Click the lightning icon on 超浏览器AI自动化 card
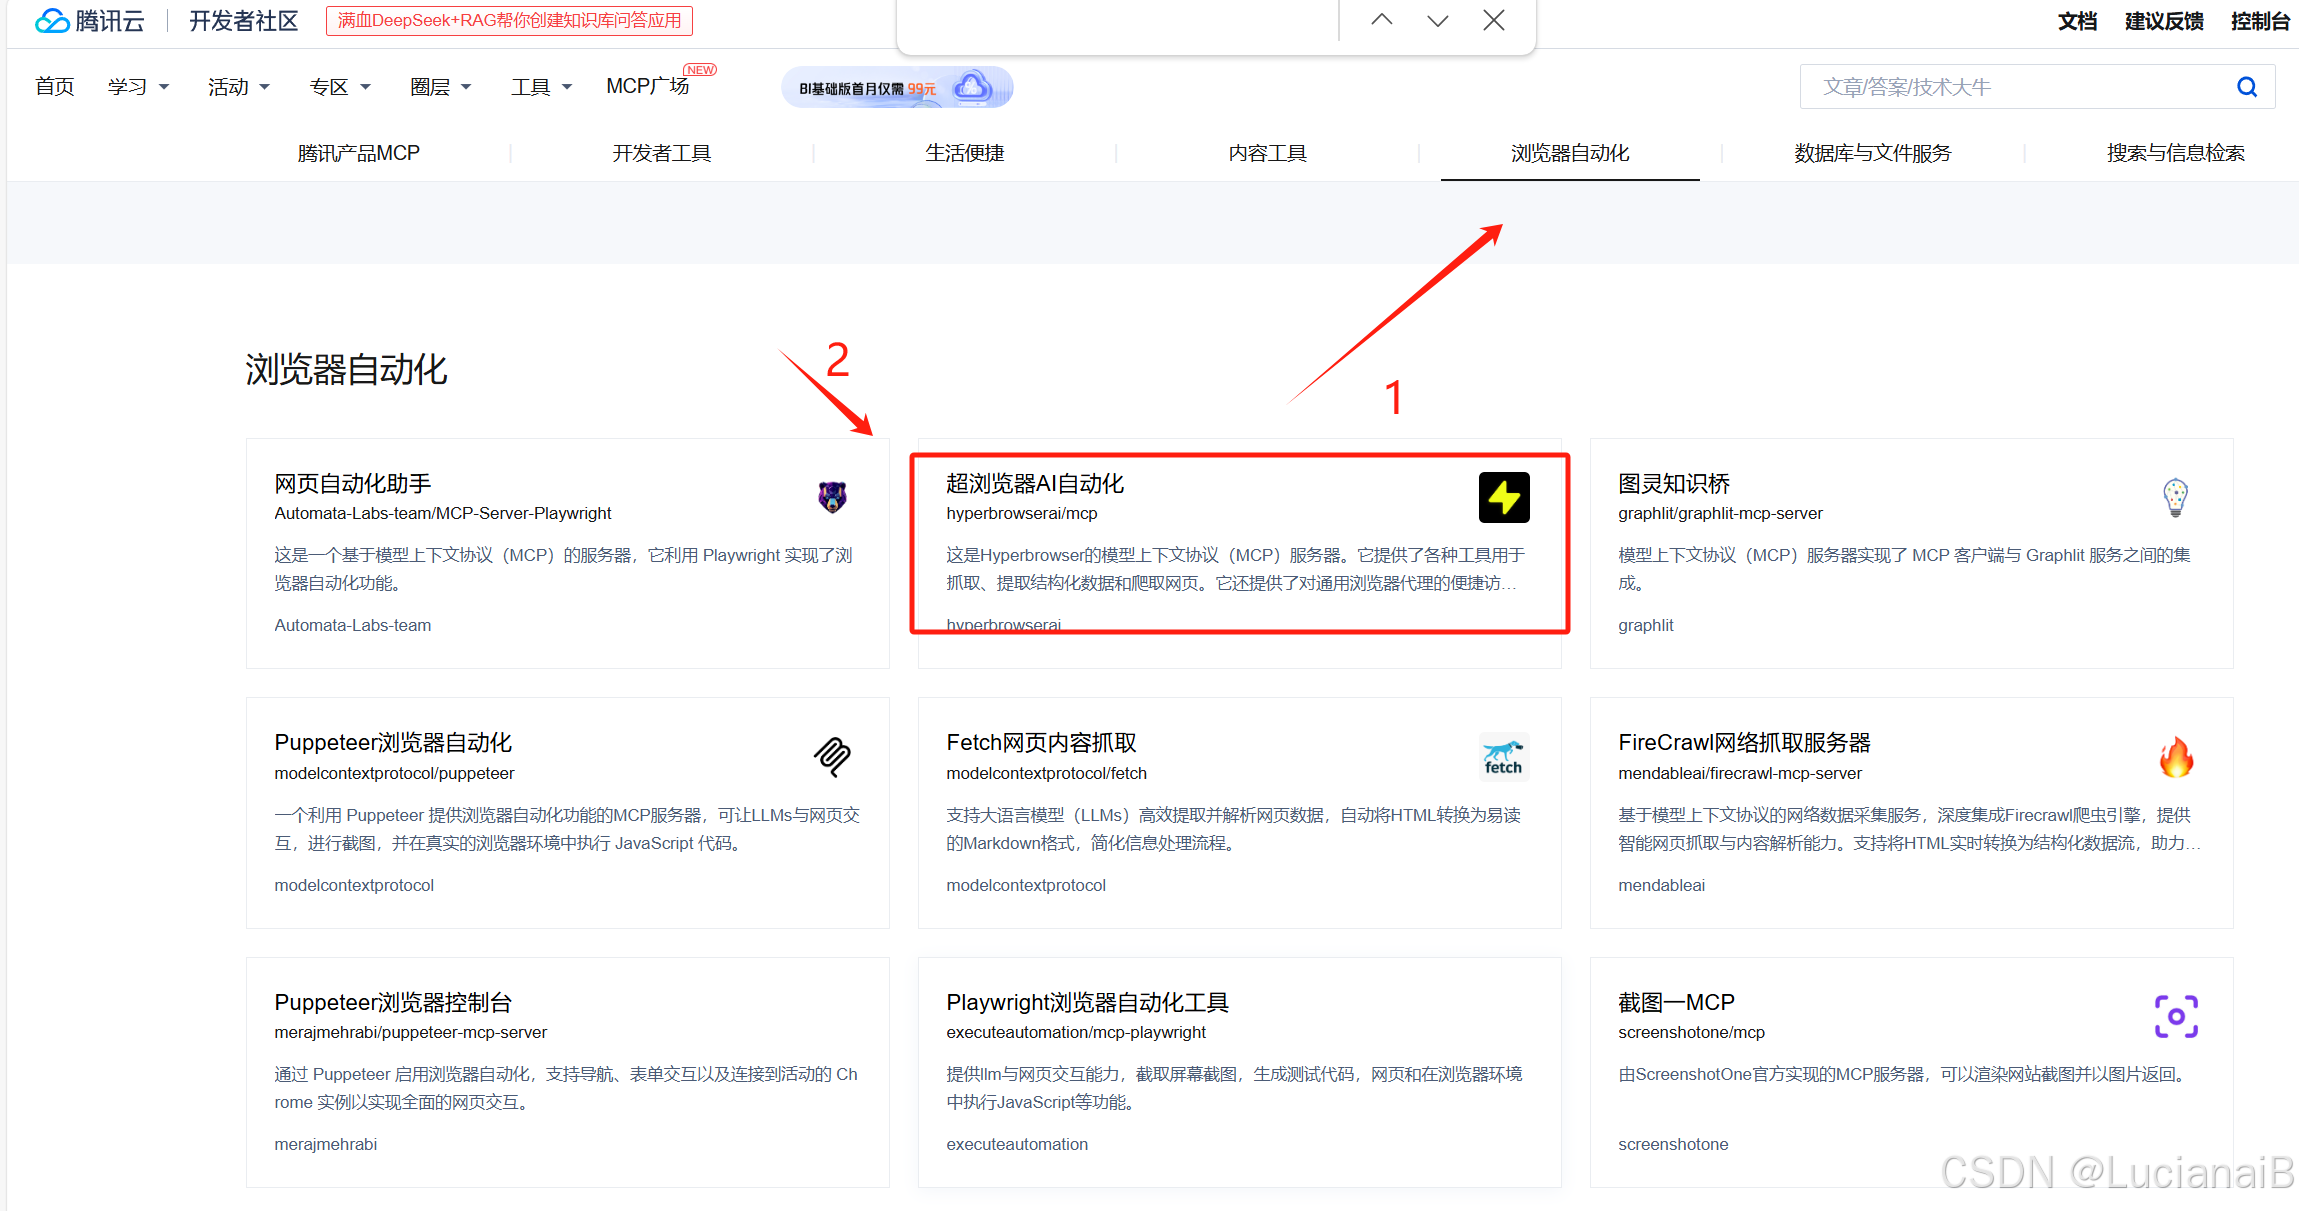 [1503, 497]
